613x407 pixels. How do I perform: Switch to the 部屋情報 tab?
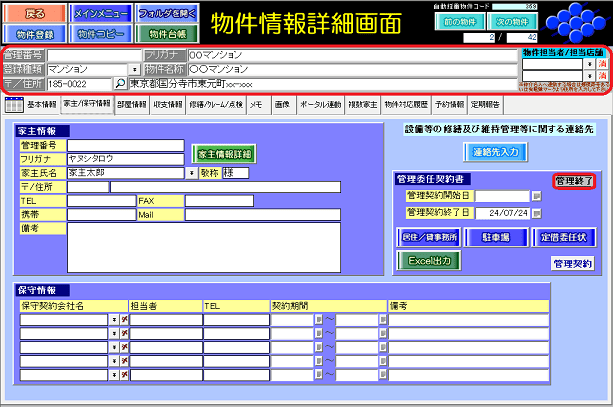click(130, 104)
